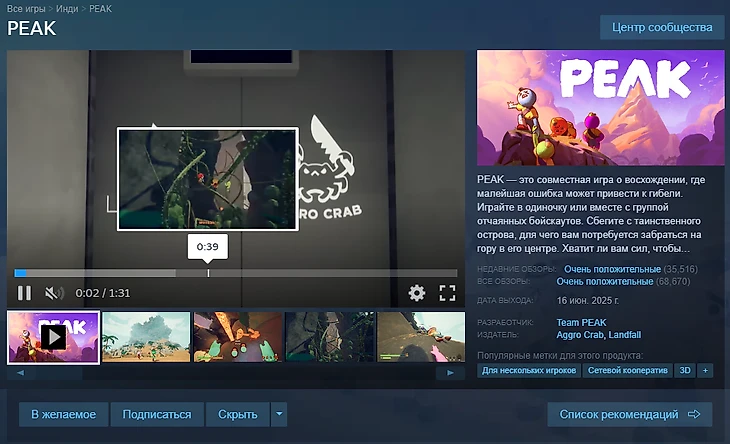The width and height of the screenshot is (730, 444).
Task: Open publisher Aggro Crab link
Action: pyautogui.click(x=580, y=335)
